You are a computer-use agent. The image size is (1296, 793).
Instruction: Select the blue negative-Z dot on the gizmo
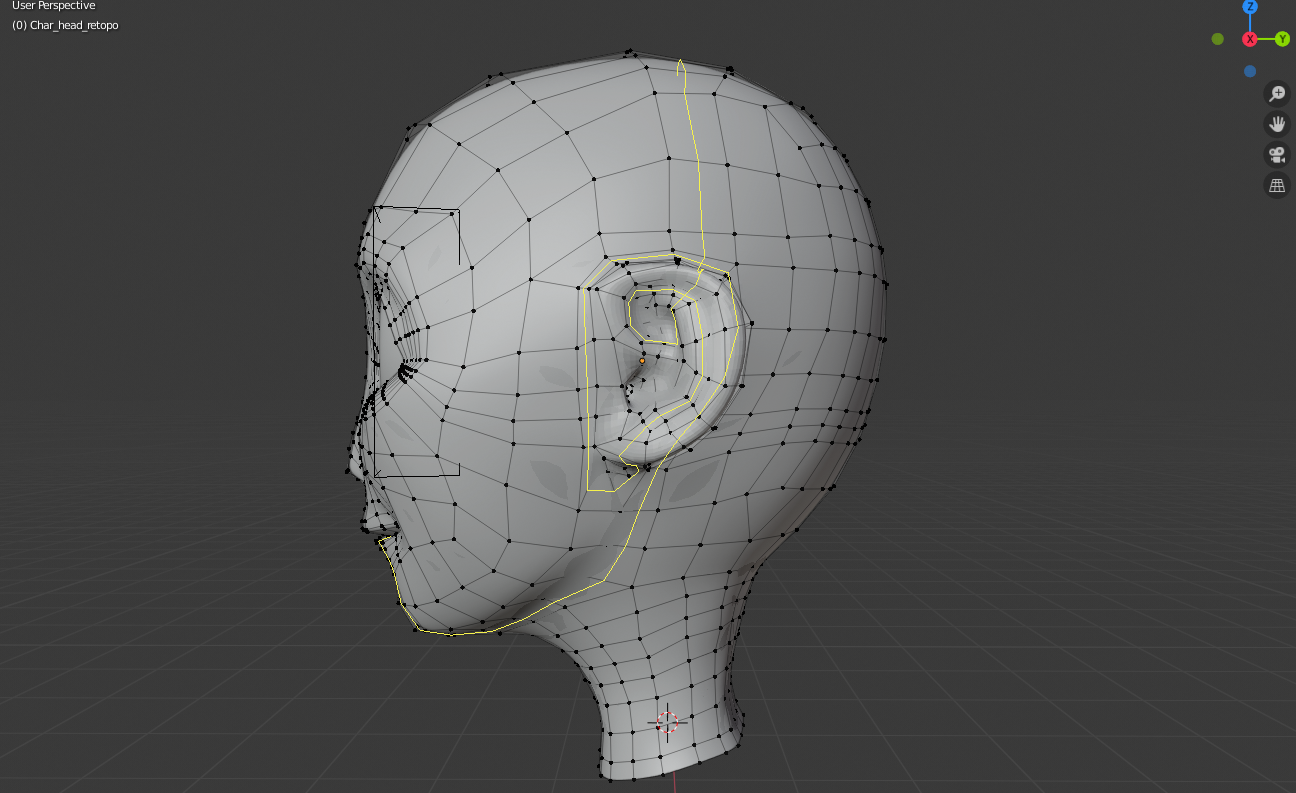[x=1249, y=70]
